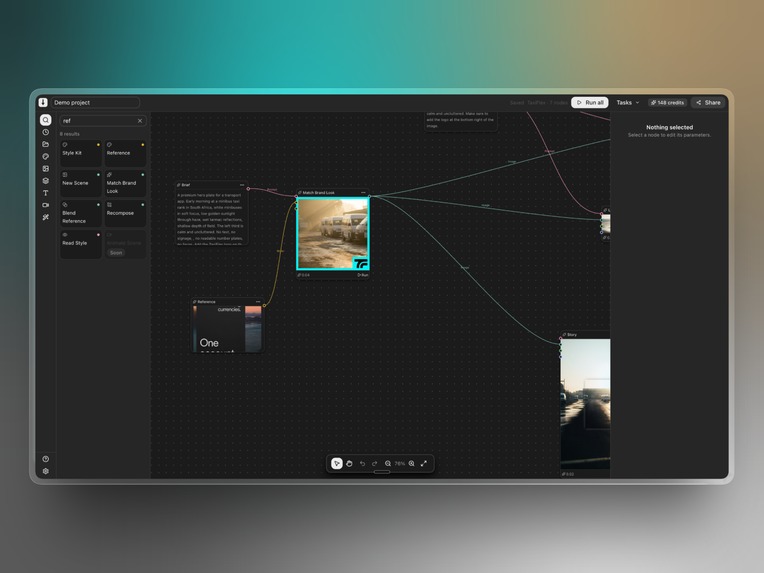This screenshot has height=573, width=764.
Task: Select the Reference node image
Action: [x=228, y=328]
